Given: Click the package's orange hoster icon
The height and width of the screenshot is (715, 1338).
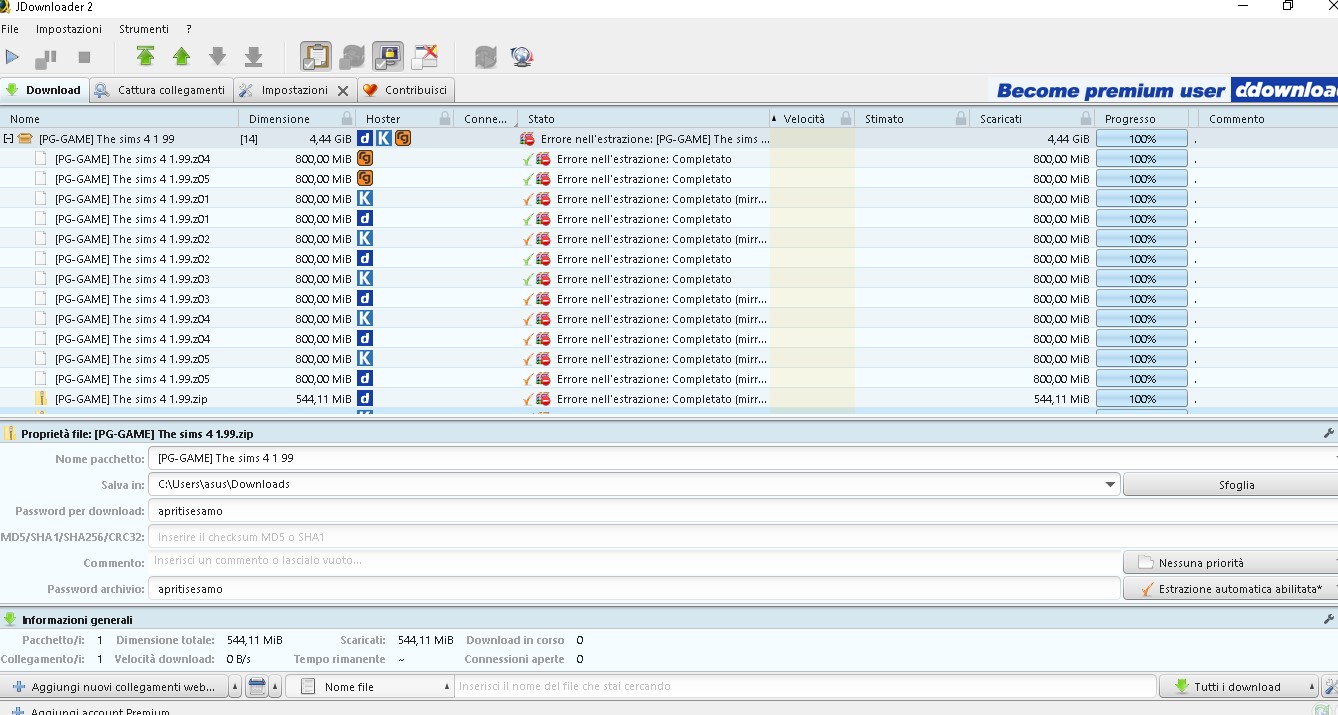Looking at the screenshot, I should (x=403, y=139).
